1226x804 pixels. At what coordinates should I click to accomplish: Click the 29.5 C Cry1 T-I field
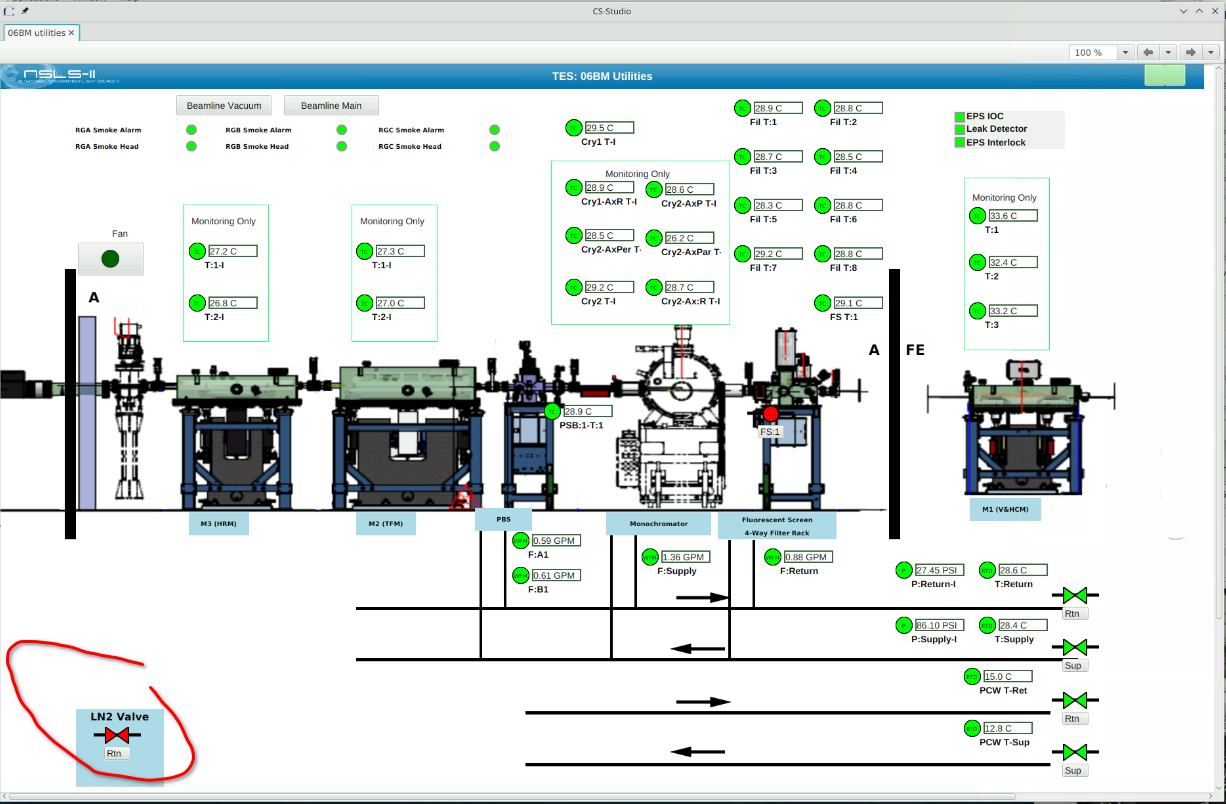pos(609,128)
